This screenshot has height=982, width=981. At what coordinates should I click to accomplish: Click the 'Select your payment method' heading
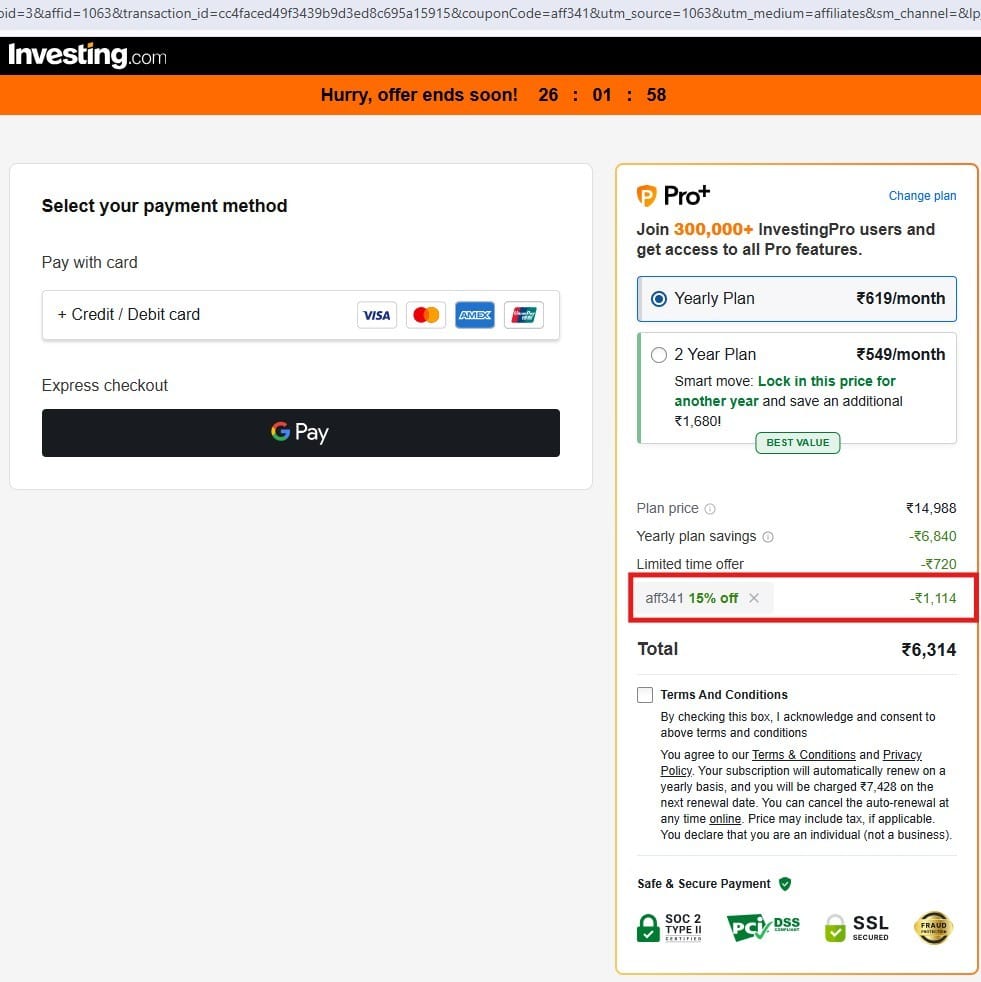coord(164,206)
